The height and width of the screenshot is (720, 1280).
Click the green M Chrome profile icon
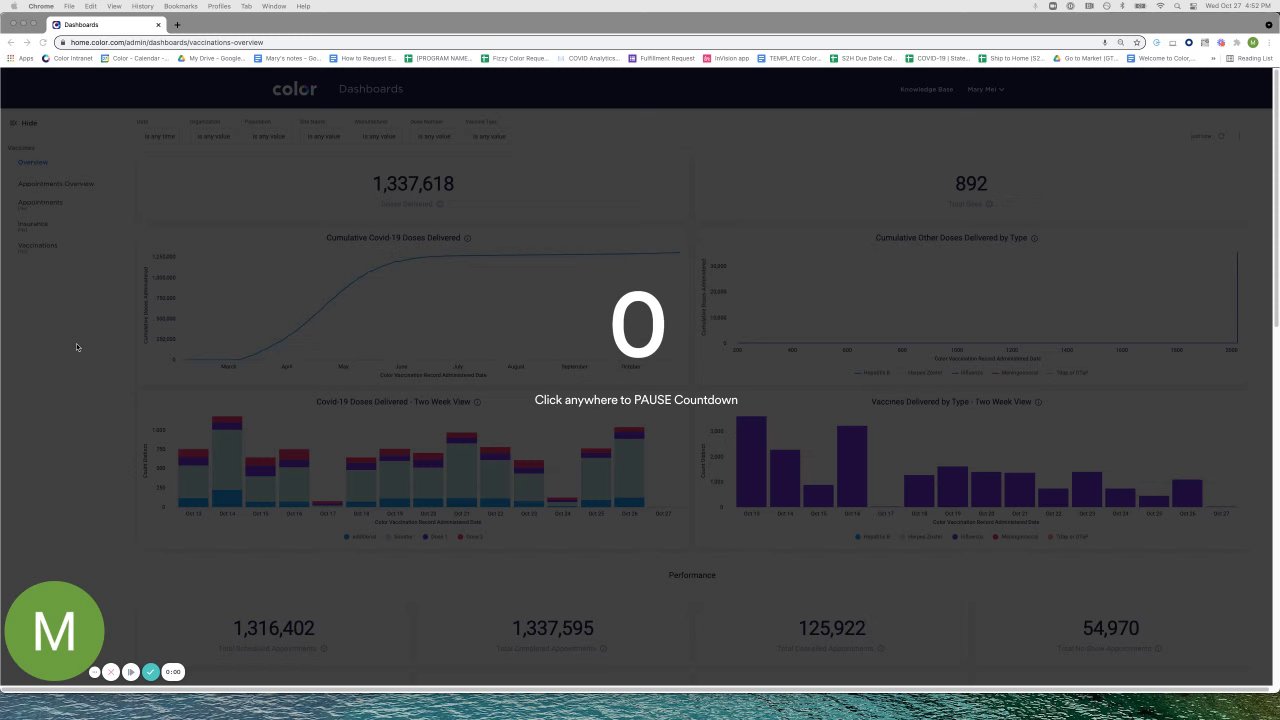pos(1252,42)
